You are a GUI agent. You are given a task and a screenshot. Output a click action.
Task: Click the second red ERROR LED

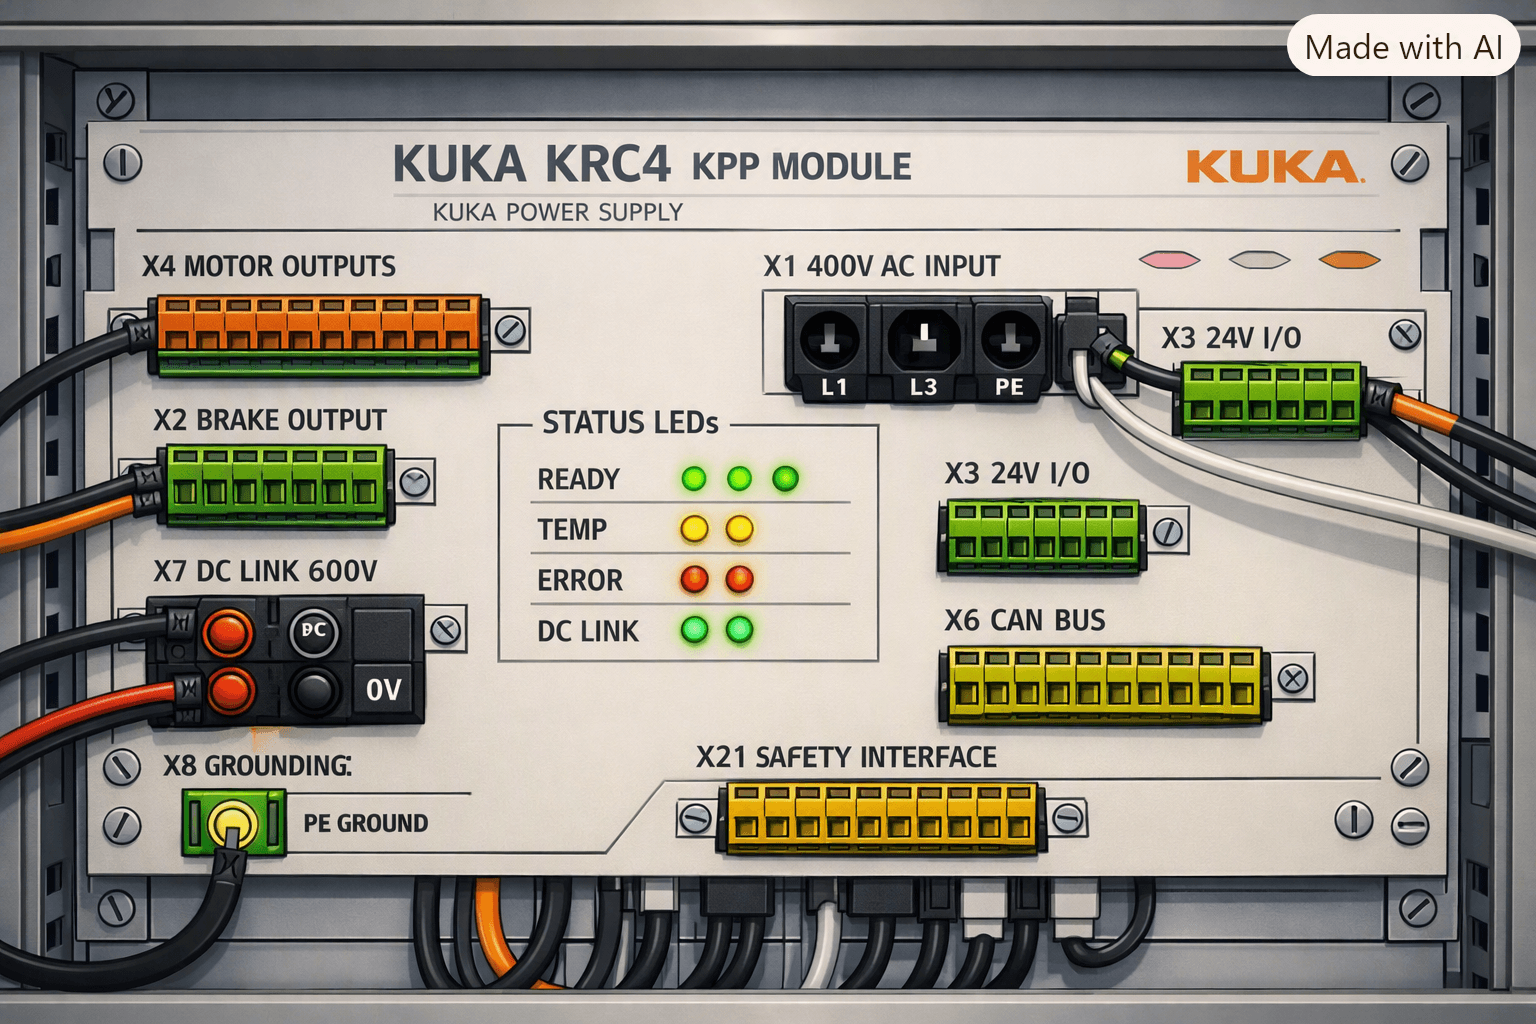740,579
